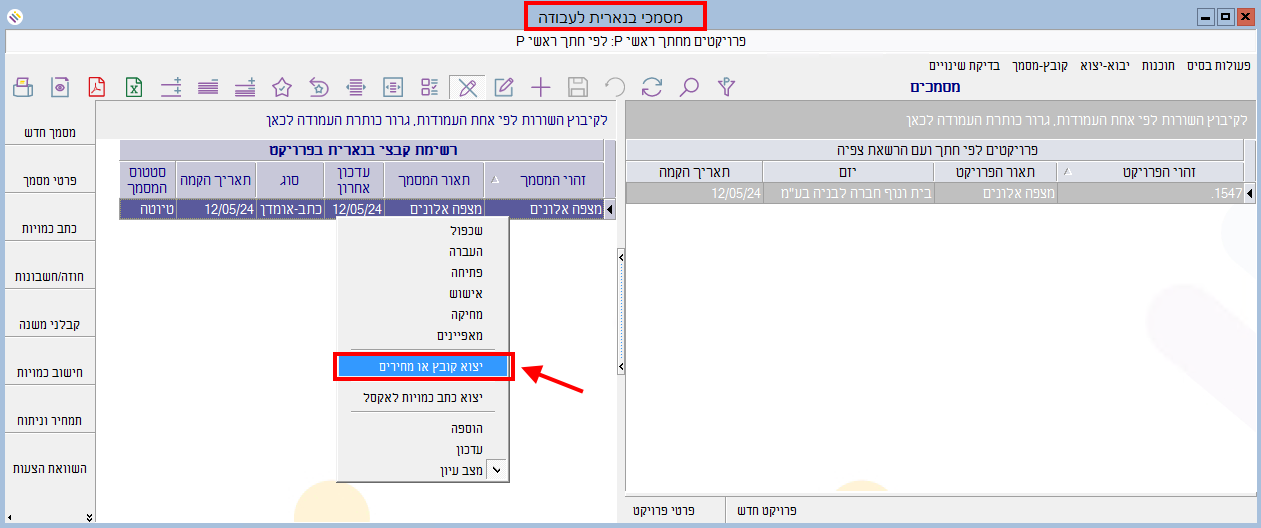Open search with the magnifying glass icon
This screenshot has height=528, width=1261.
click(689, 87)
